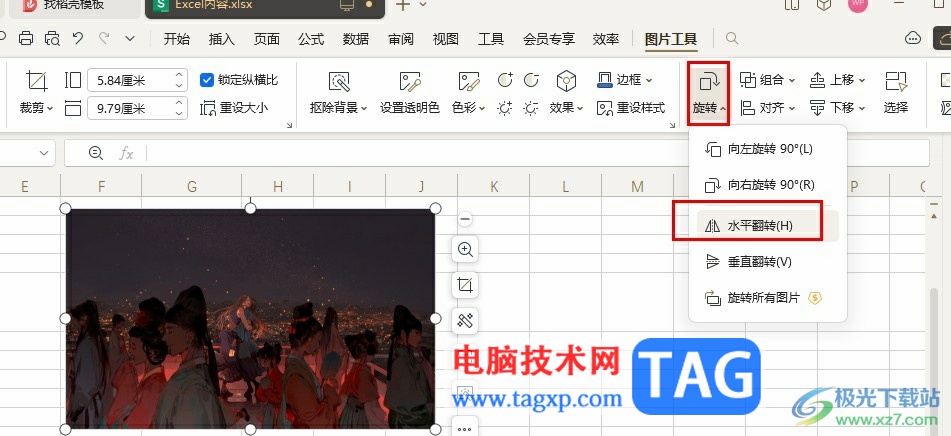
Task: Choose Rotate Left 90° (向左旋转)
Action: (x=767, y=149)
